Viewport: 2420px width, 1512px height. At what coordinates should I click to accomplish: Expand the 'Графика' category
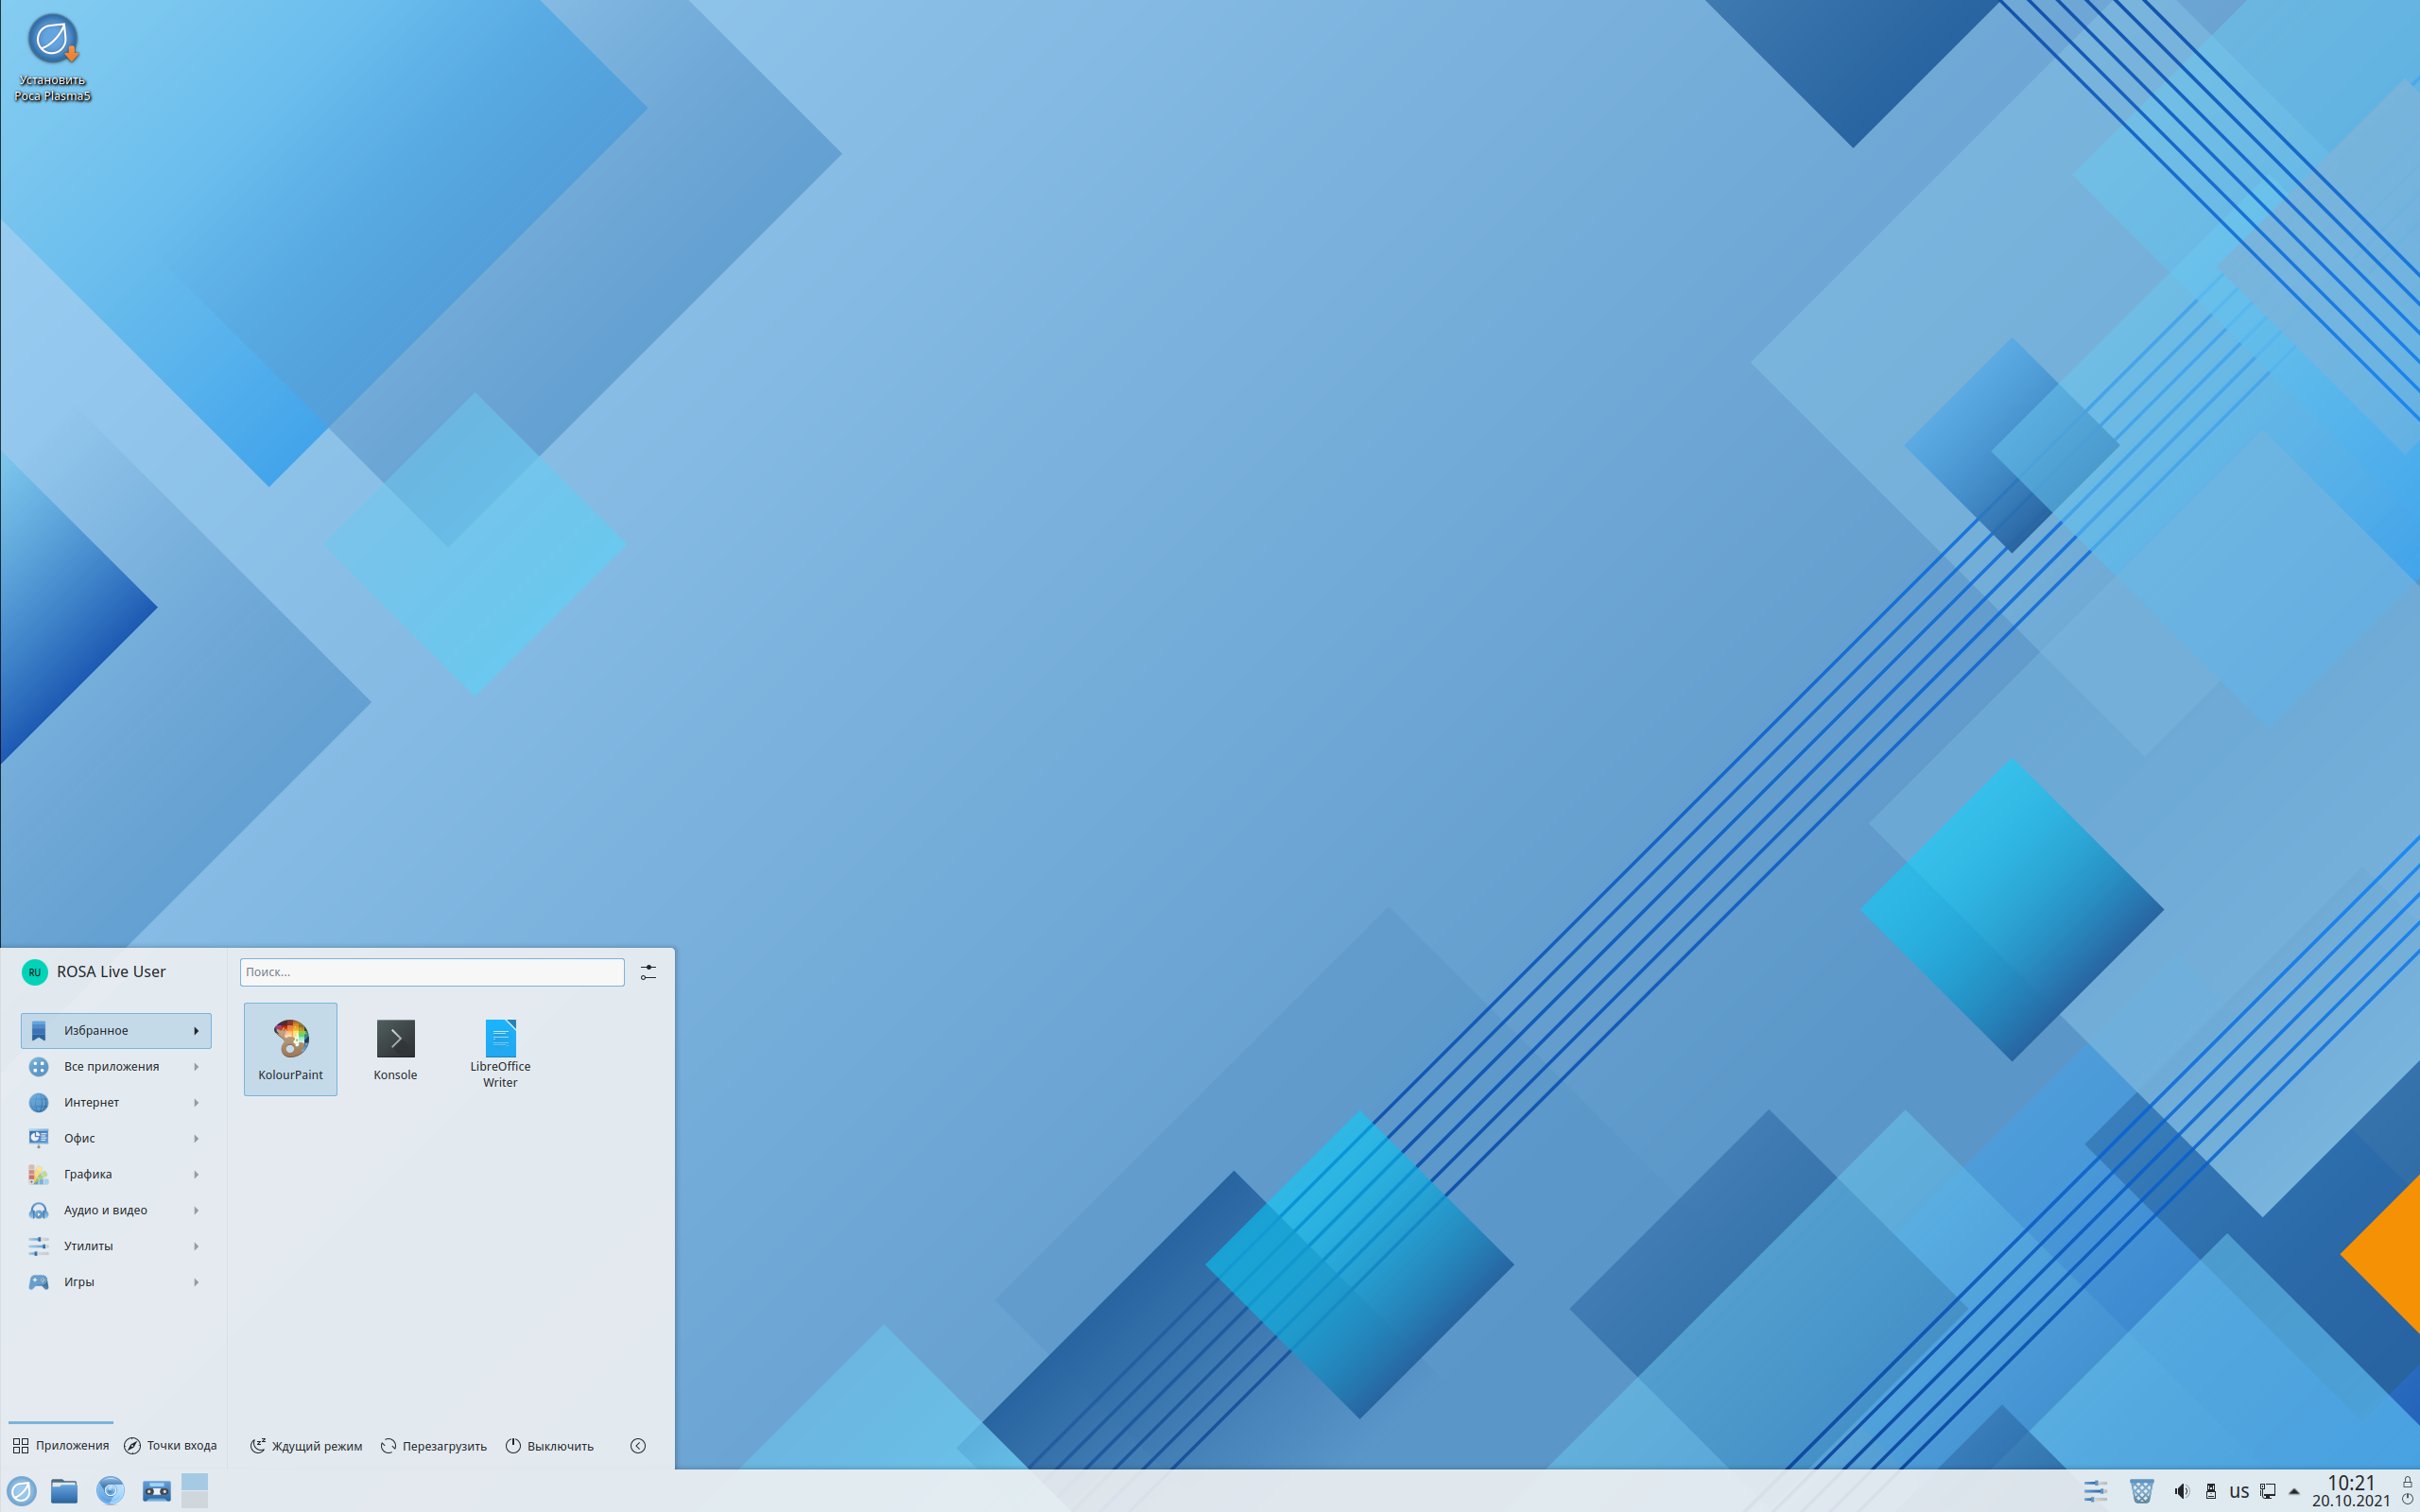pyautogui.click(x=116, y=1175)
